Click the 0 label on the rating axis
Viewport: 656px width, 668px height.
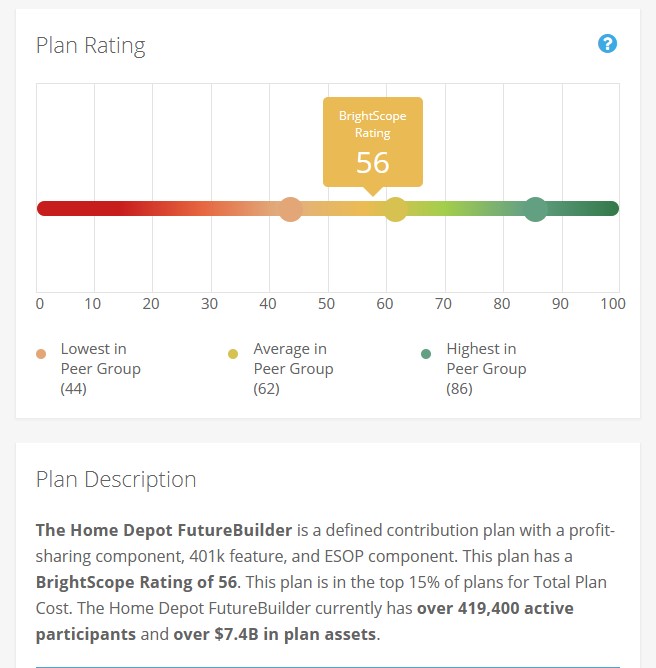pyautogui.click(x=39, y=304)
